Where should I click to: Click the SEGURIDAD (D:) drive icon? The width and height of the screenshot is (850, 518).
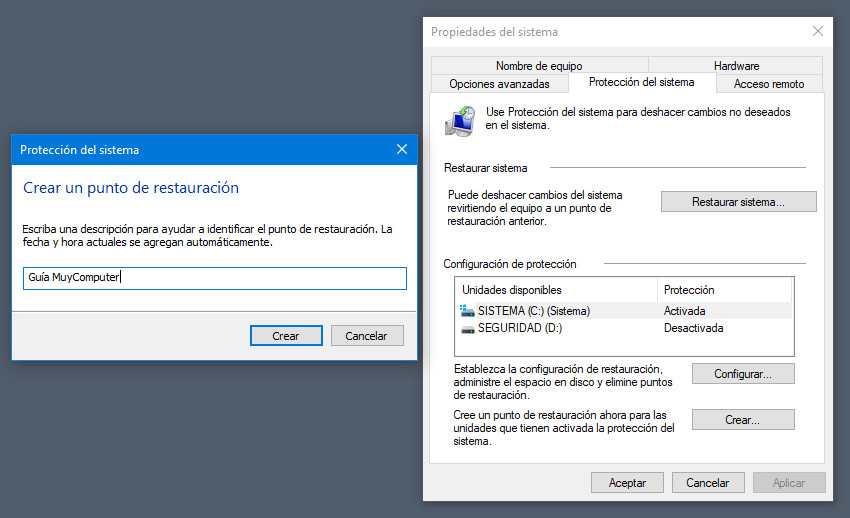(x=467, y=329)
